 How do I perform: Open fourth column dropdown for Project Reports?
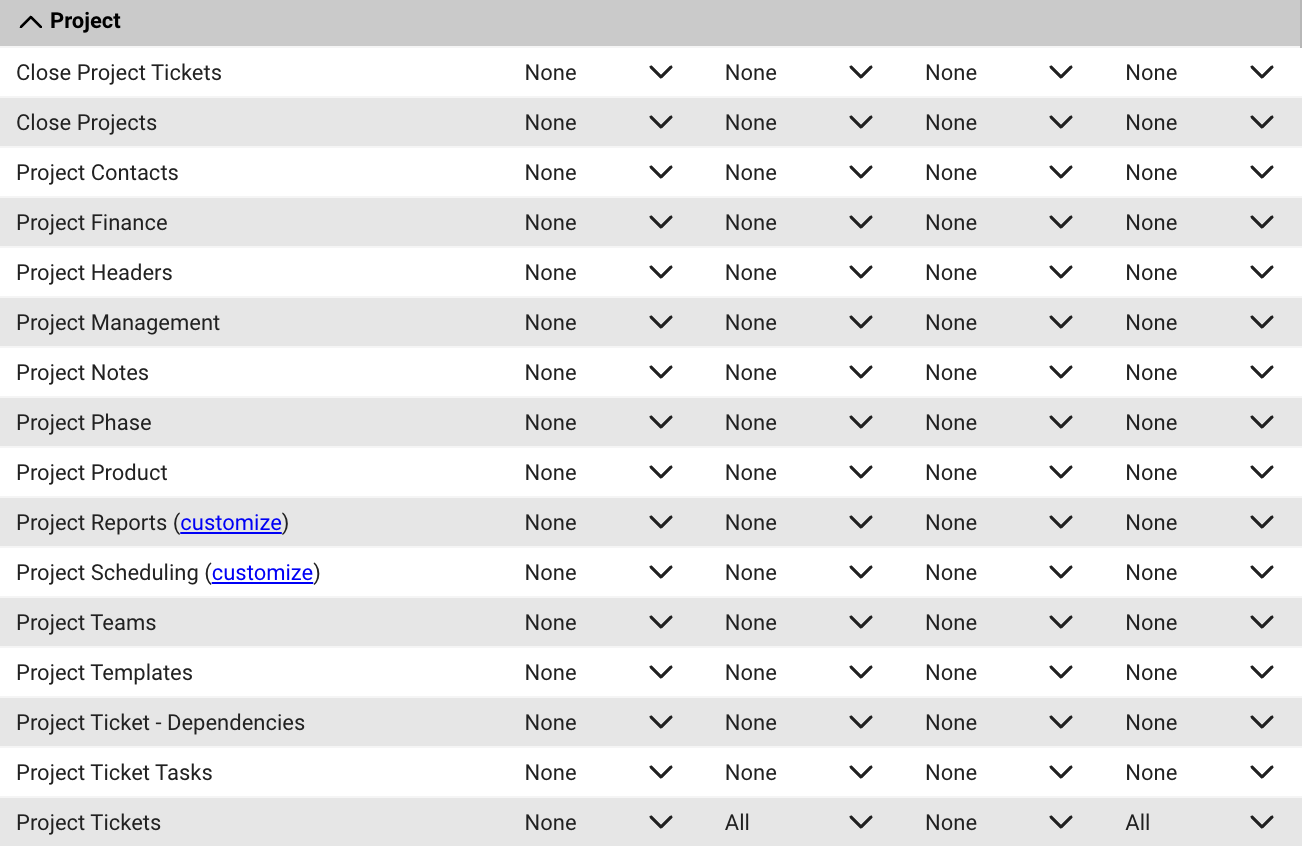[1262, 523]
